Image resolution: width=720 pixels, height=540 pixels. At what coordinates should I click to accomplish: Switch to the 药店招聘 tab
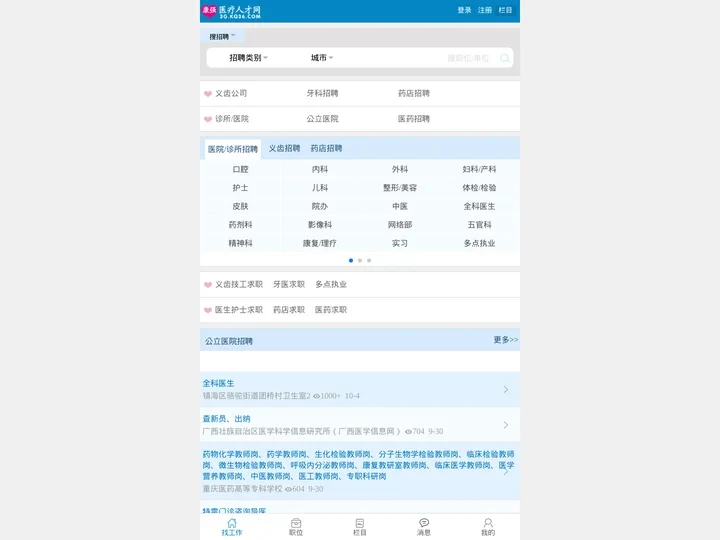pyautogui.click(x=326, y=148)
